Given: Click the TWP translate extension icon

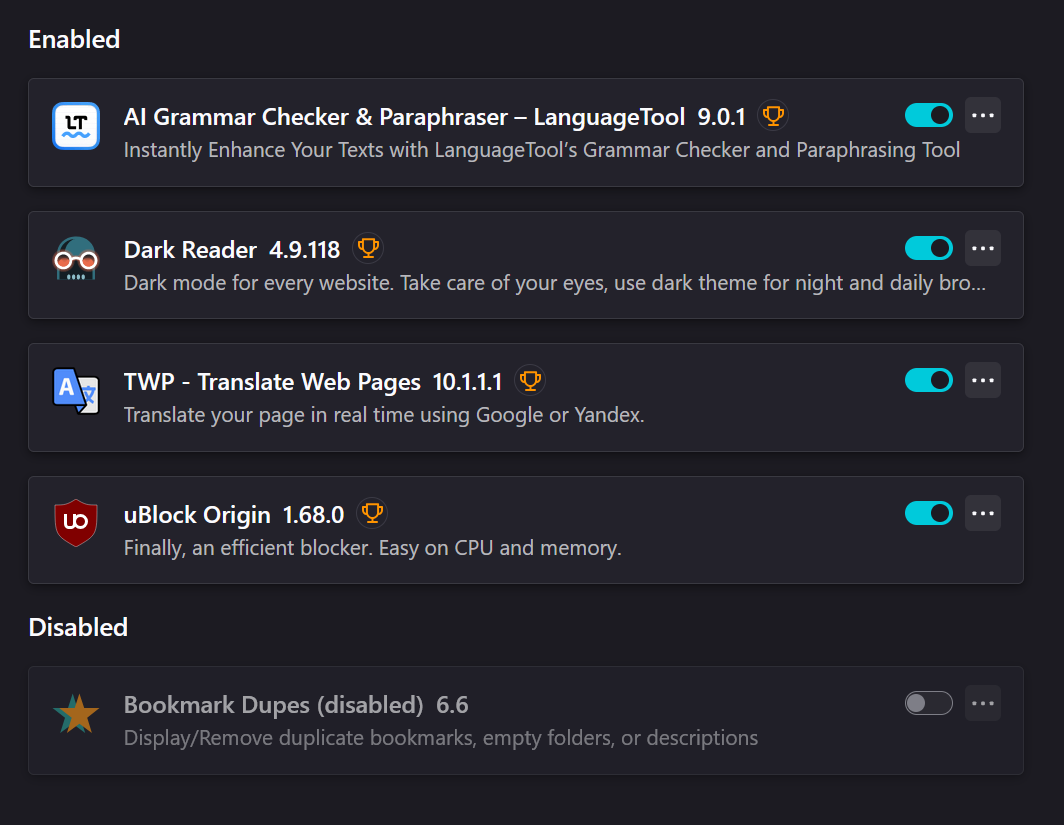Looking at the screenshot, I should point(76,391).
